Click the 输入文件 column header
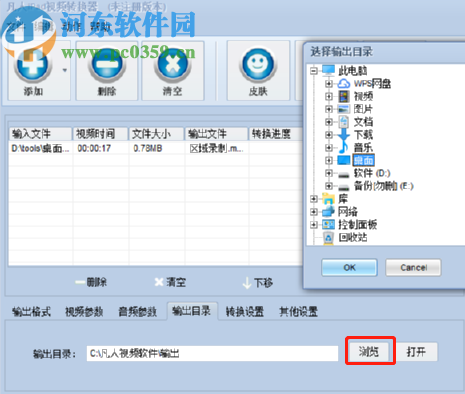This screenshot has width=465, height=394. click(40, 134)
